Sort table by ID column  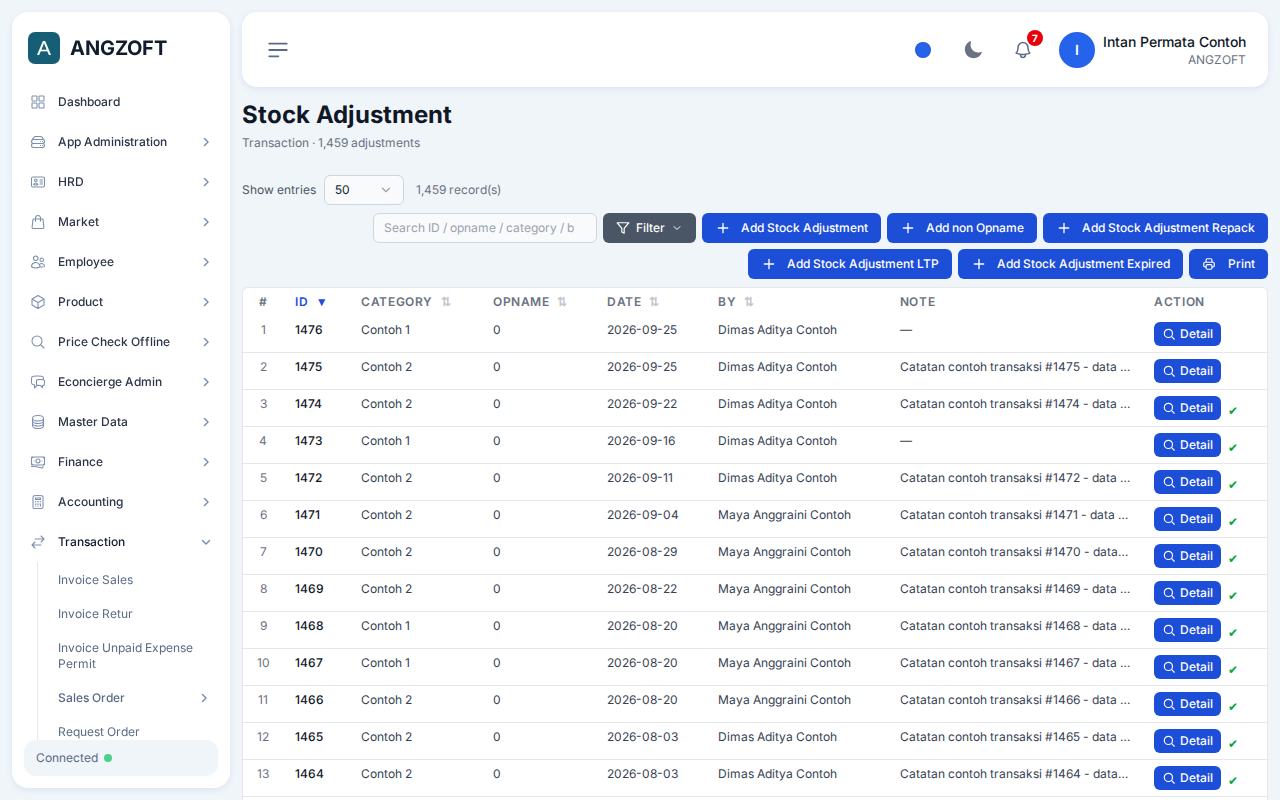coord(310,302)
